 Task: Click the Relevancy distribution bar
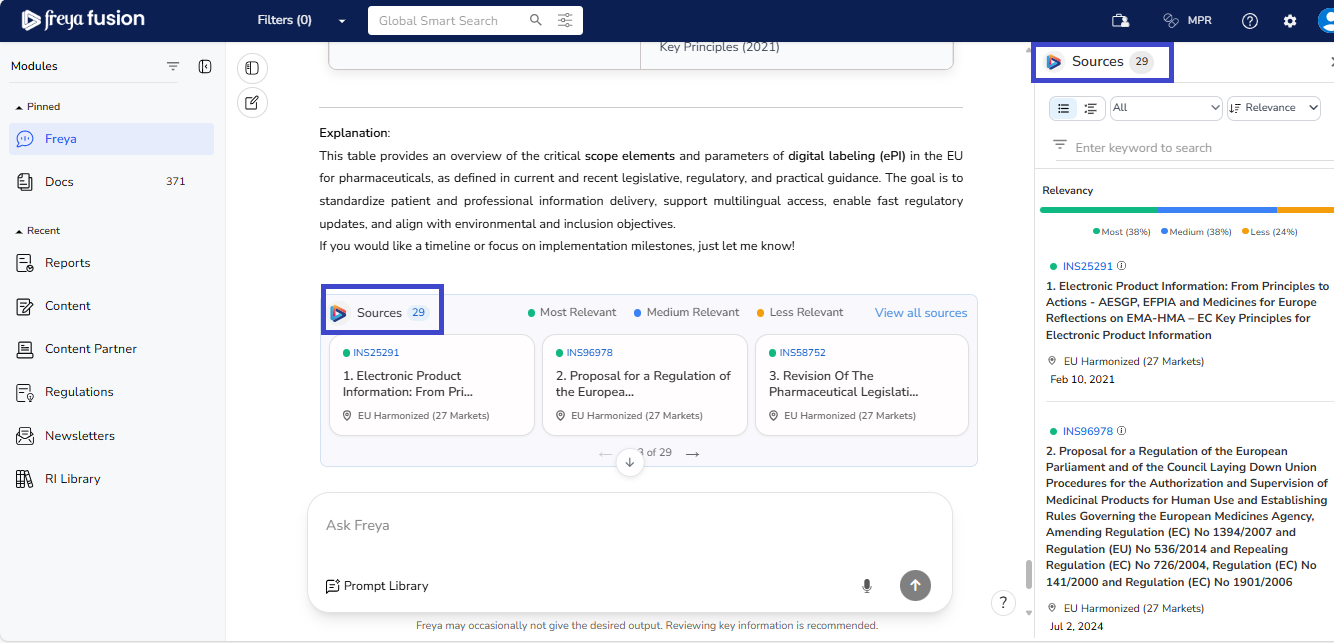click(1186, 210)
